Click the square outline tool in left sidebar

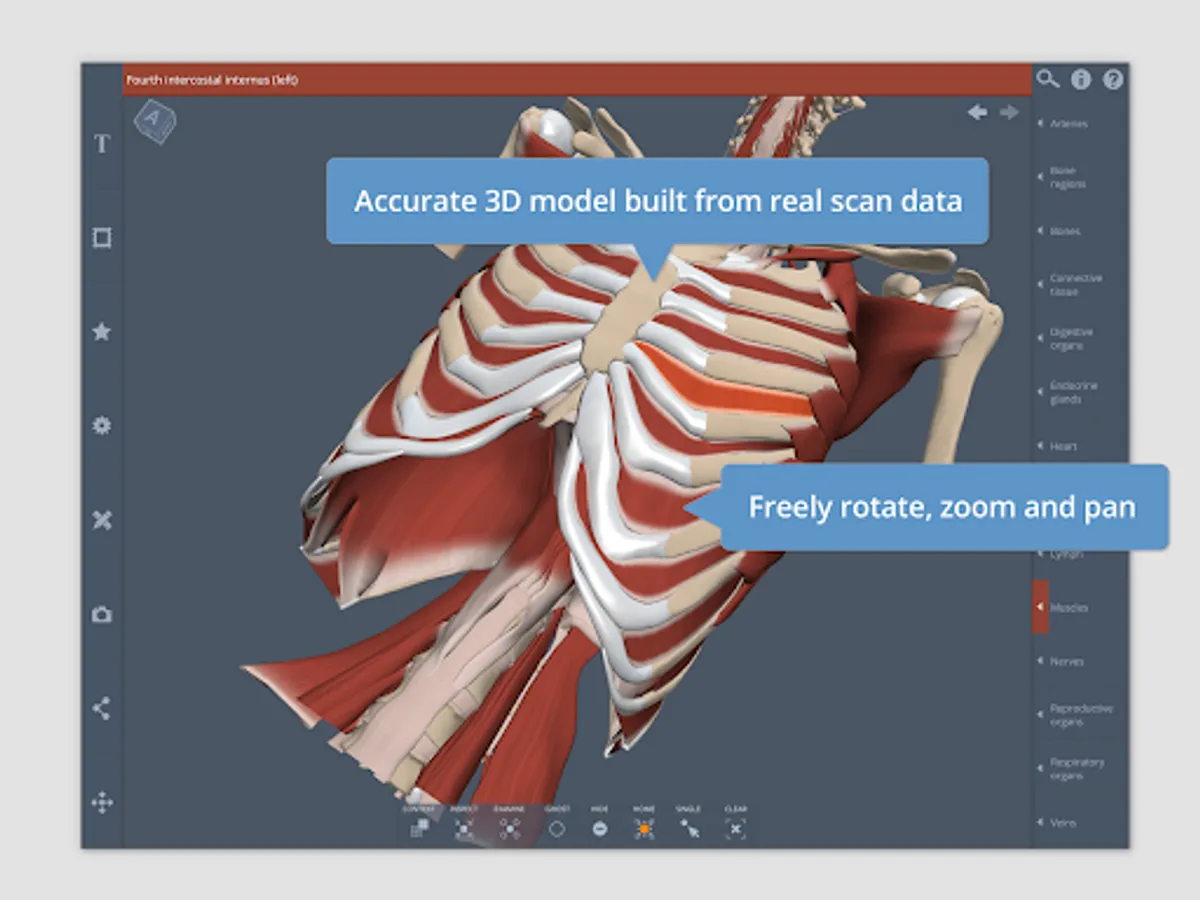101,238
